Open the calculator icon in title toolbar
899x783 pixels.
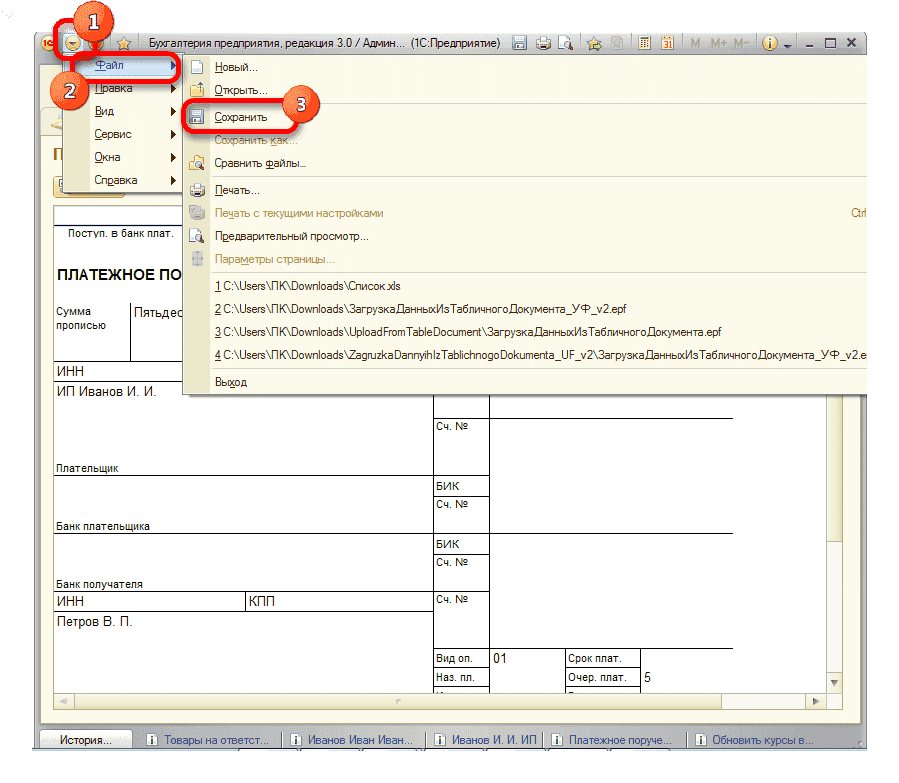(x=645, y=43)
